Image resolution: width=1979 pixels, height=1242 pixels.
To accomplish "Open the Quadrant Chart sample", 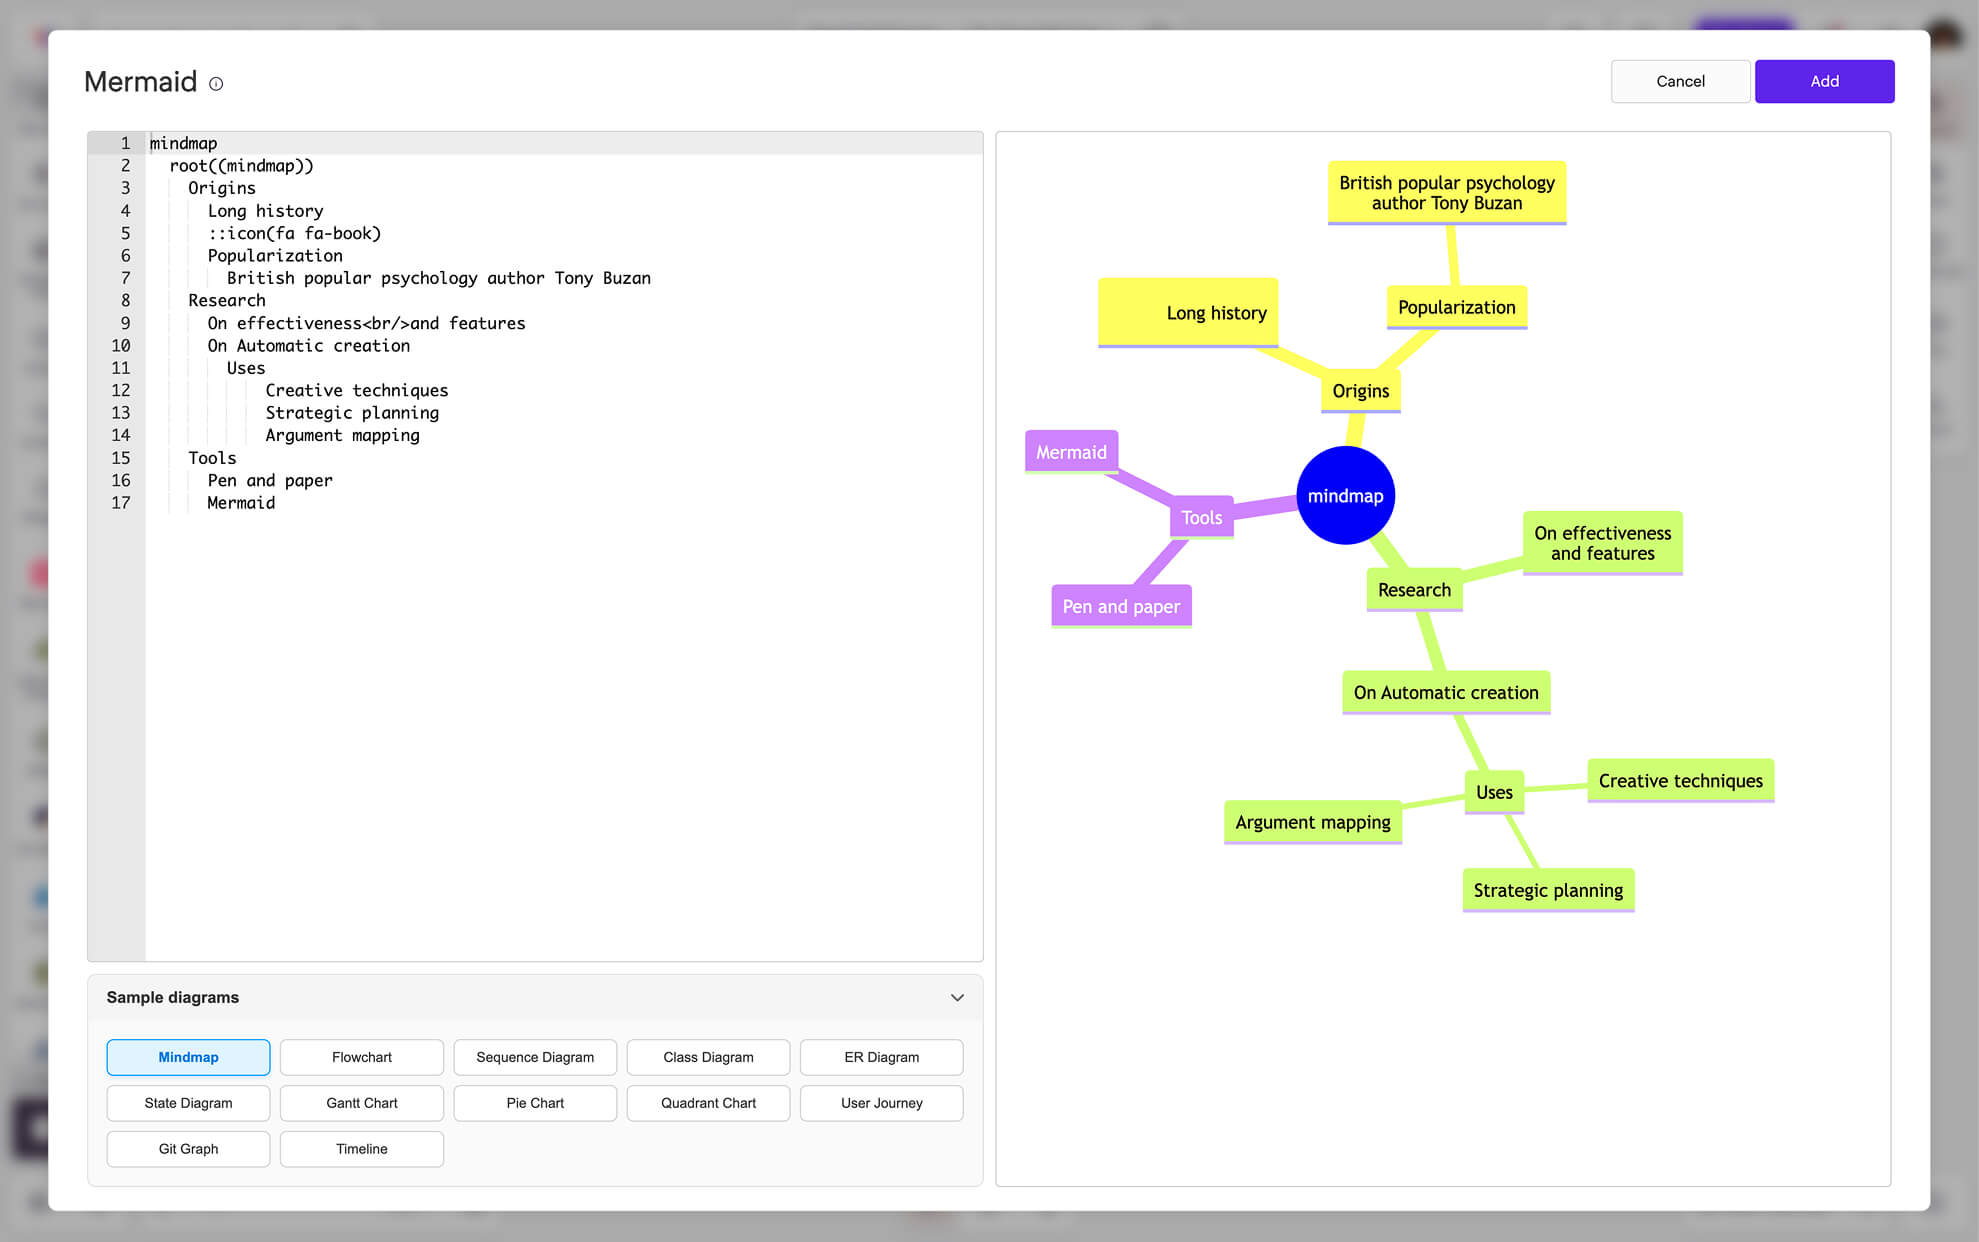I will pyautogui.click(x=708, y=1103).
